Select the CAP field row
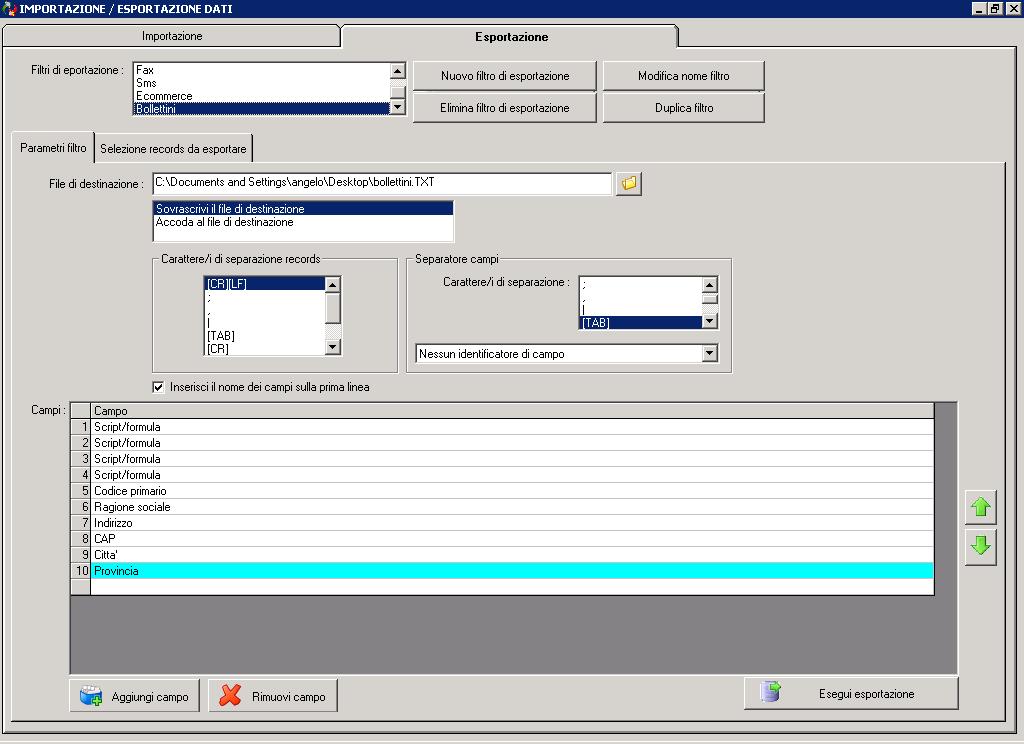The height and width of the screenshot is (744, 1024). [512, 539]
